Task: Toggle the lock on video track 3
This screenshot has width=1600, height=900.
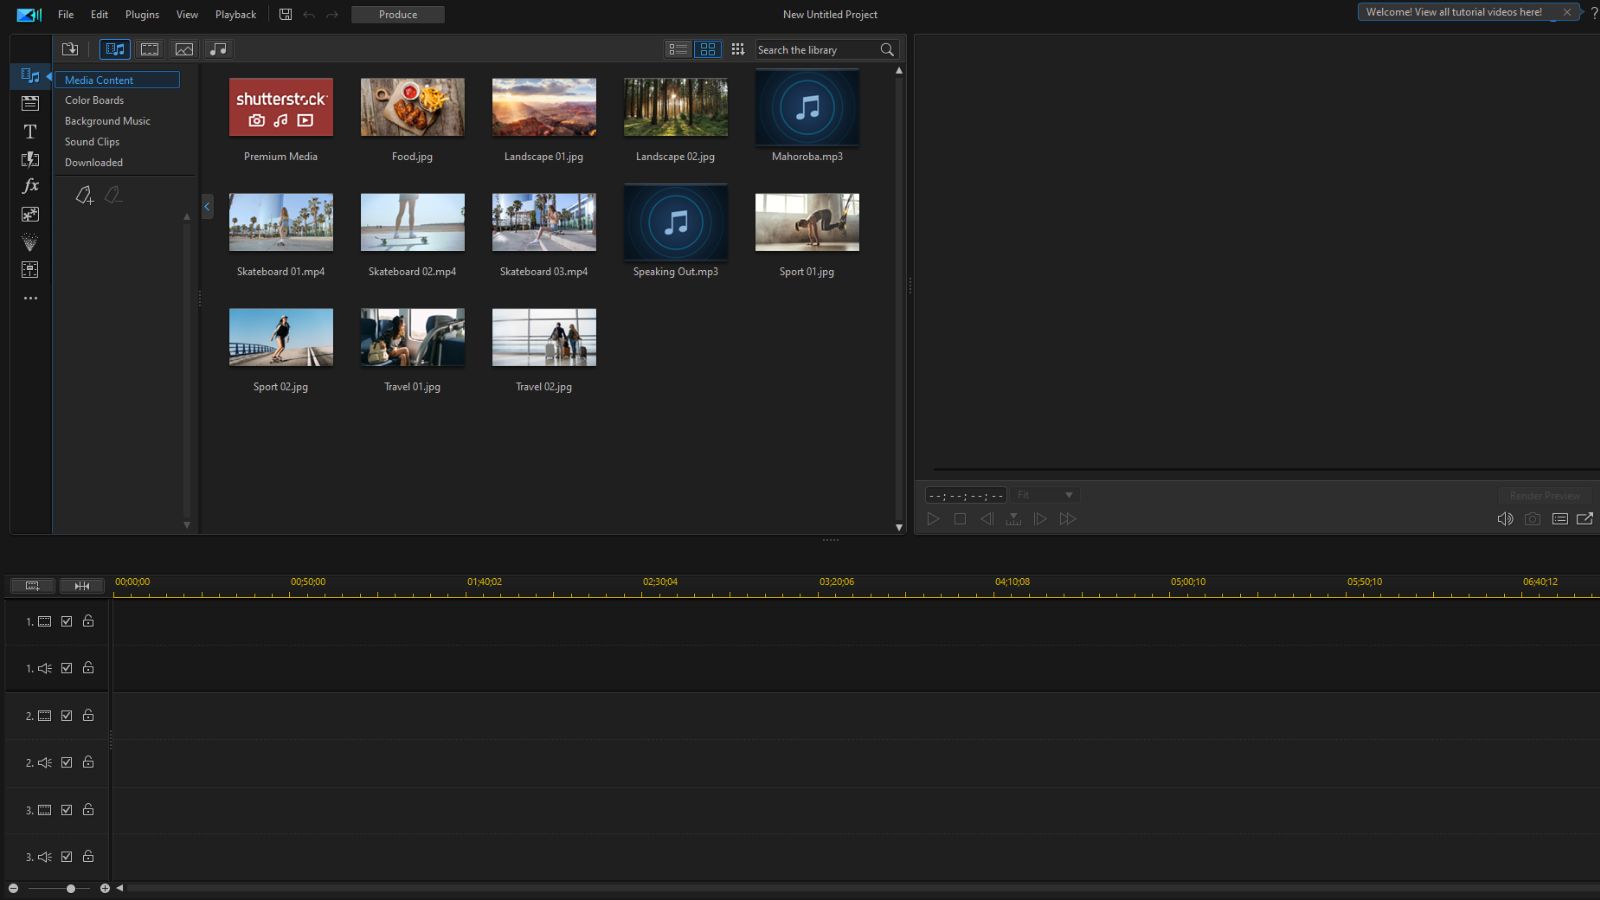Action: pos(88,809)
